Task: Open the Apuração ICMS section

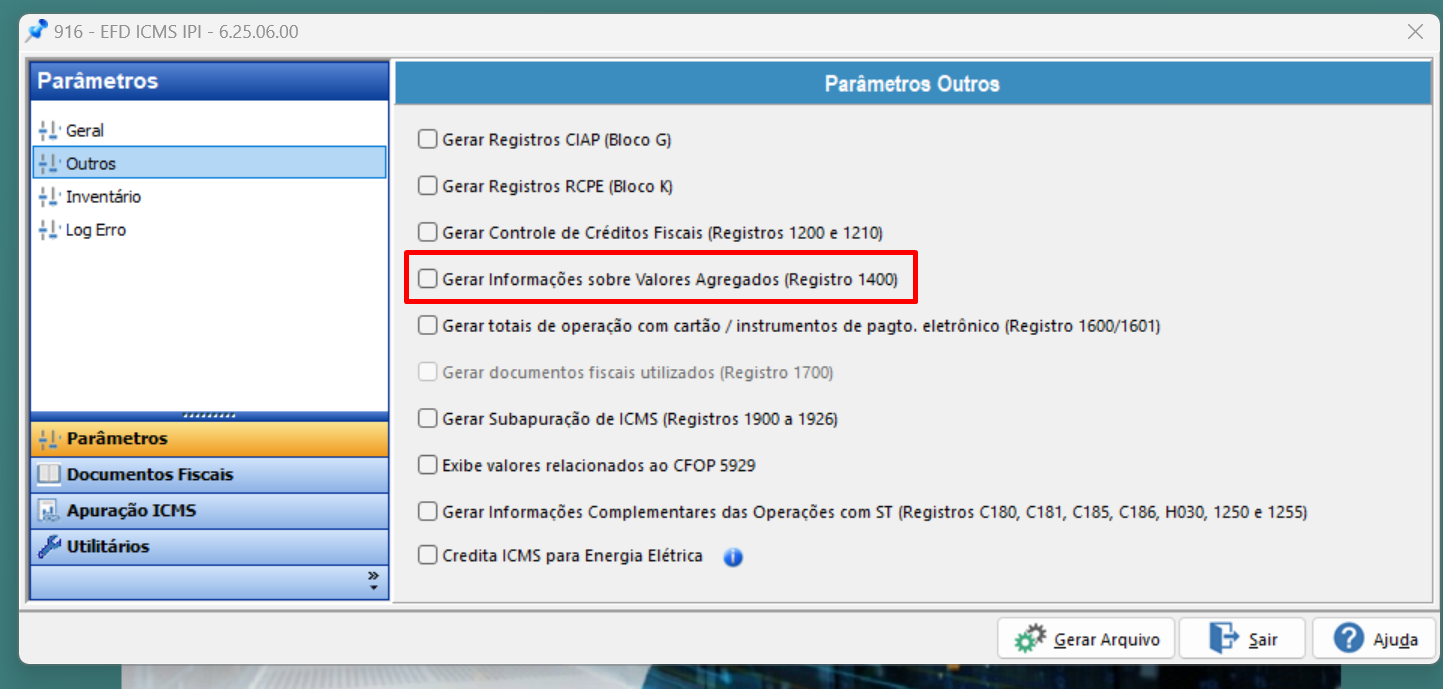Action: click(209, 510)
